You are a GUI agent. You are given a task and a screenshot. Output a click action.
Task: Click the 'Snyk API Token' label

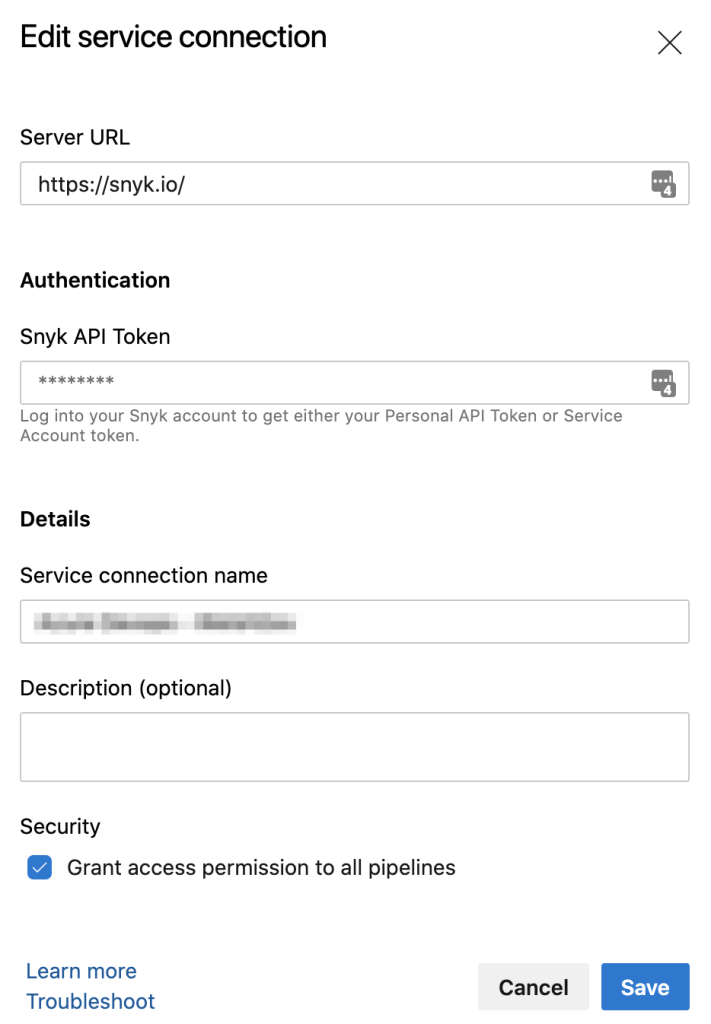pos(95,337)
